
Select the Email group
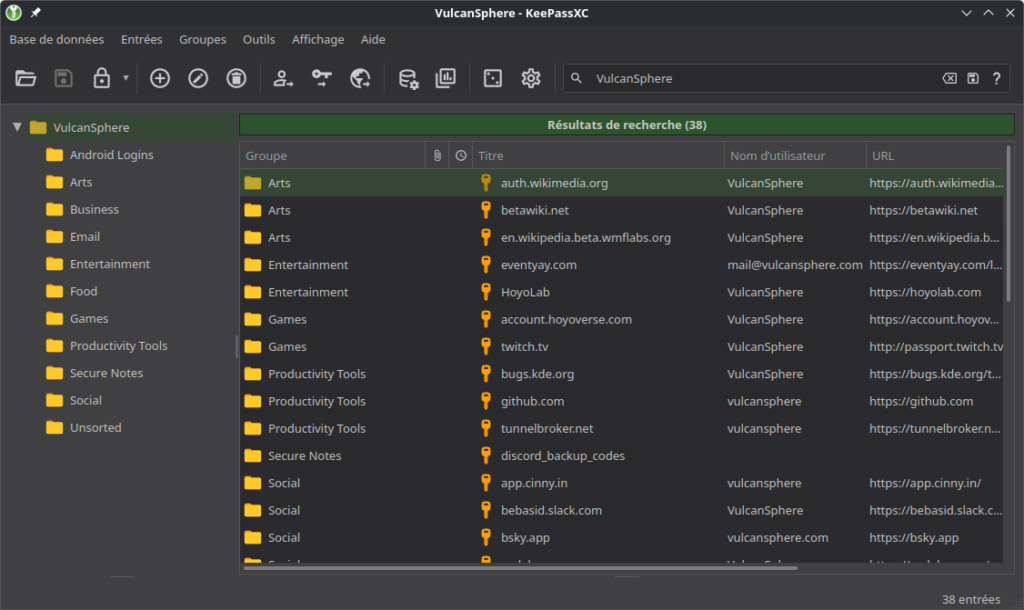[x=85, y=236]
